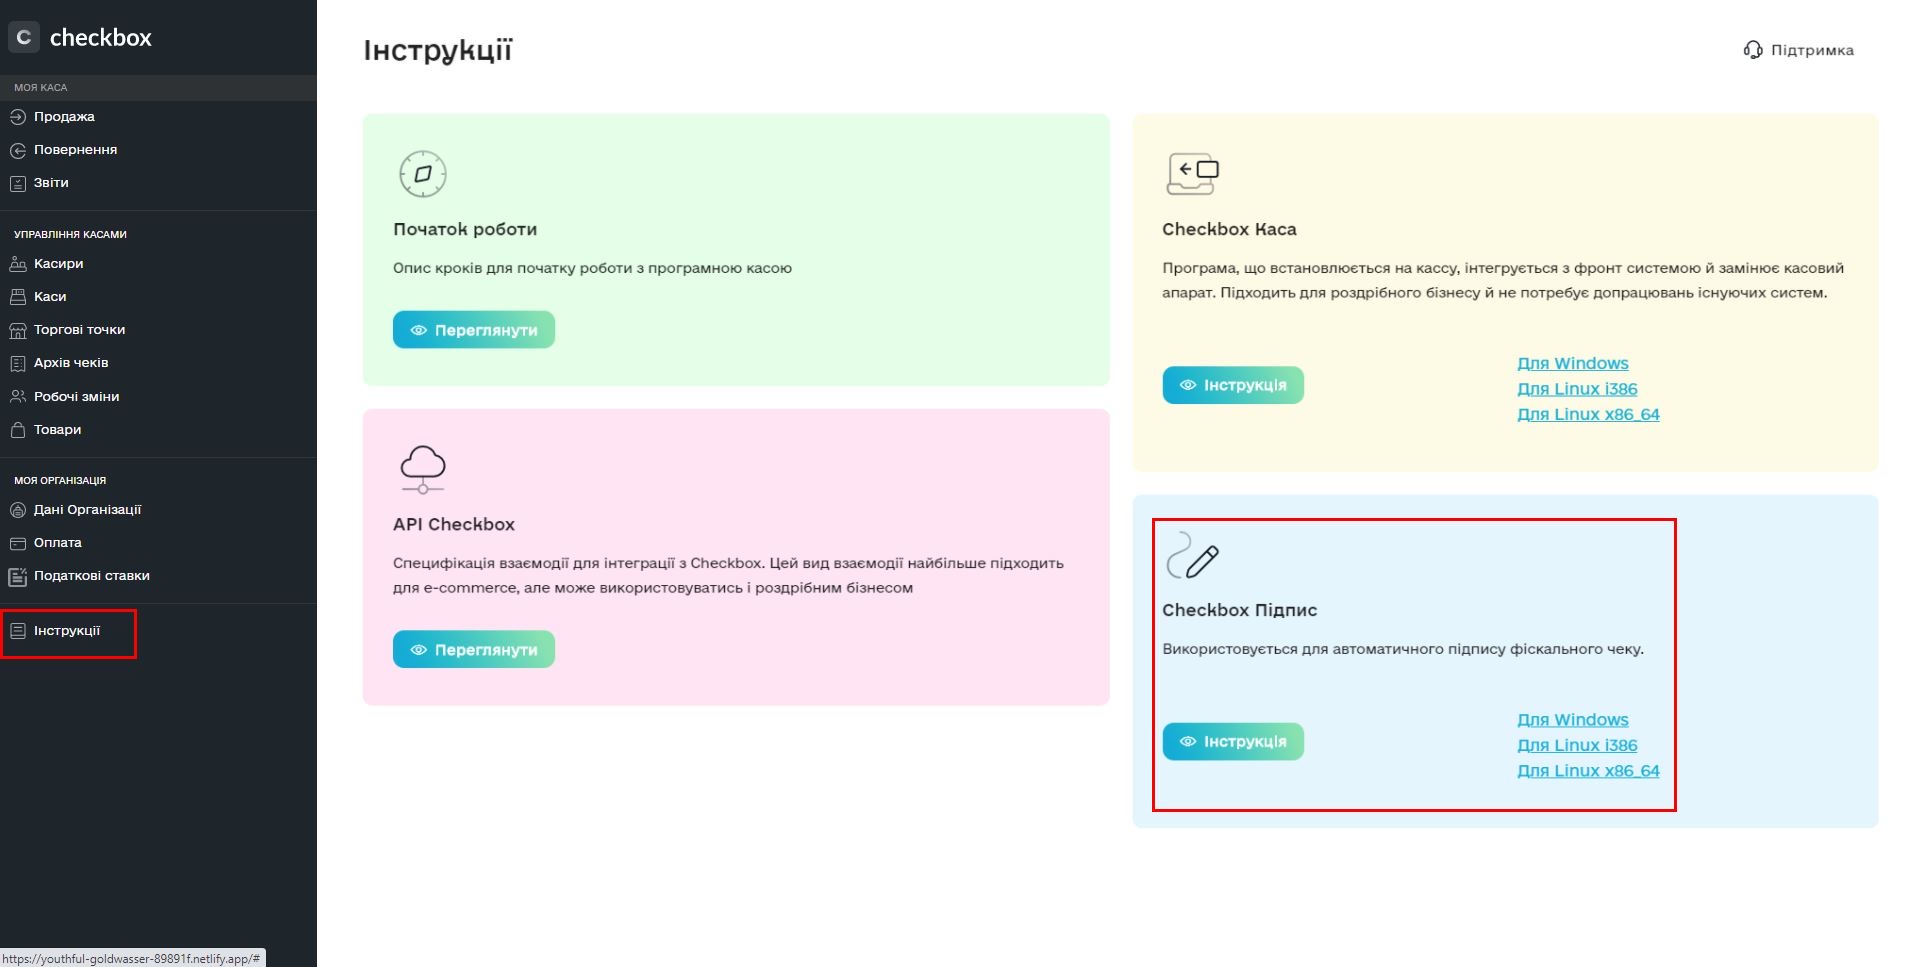
Task: Click headset icon next to Підтримка
Action: tap(1753, 50)
